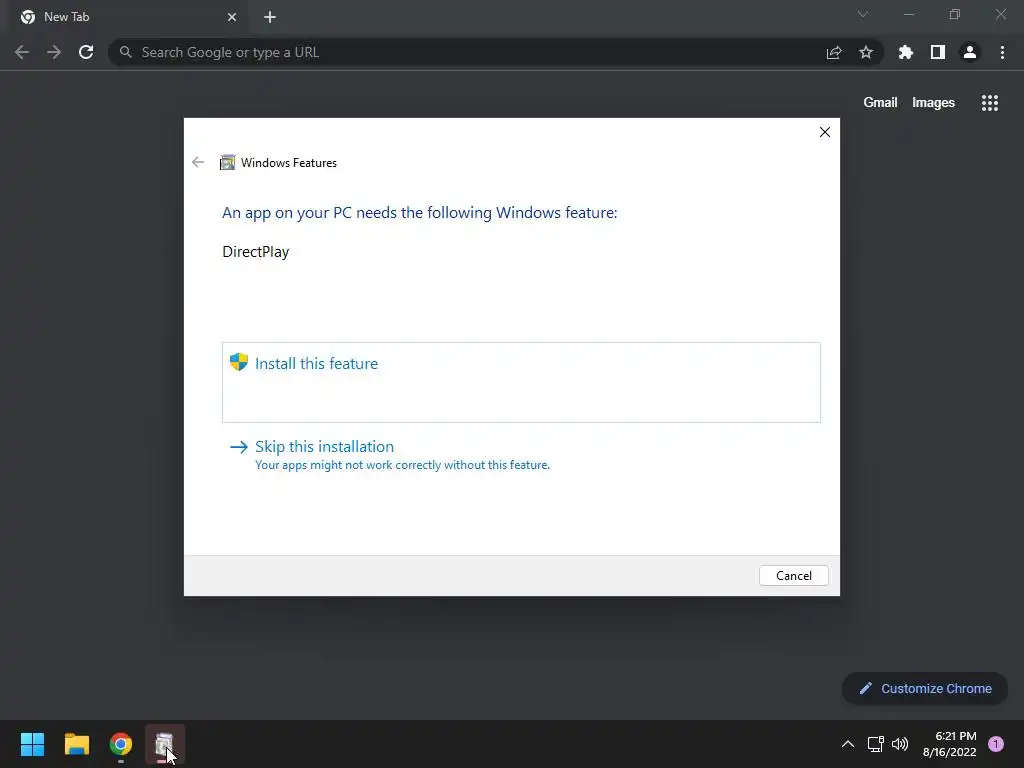Close the Windows Features dialog with X
The width and height of the screenshot is (1024, 768).
(x=825, y=132)
